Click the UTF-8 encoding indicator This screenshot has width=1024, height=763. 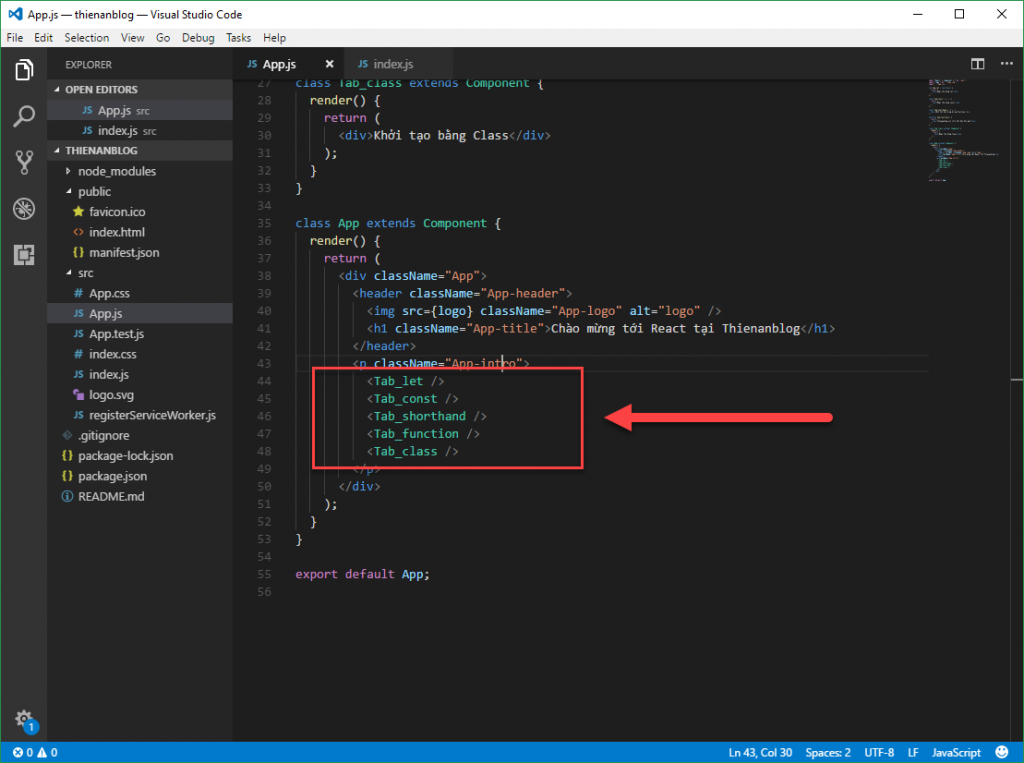[879, 751]
